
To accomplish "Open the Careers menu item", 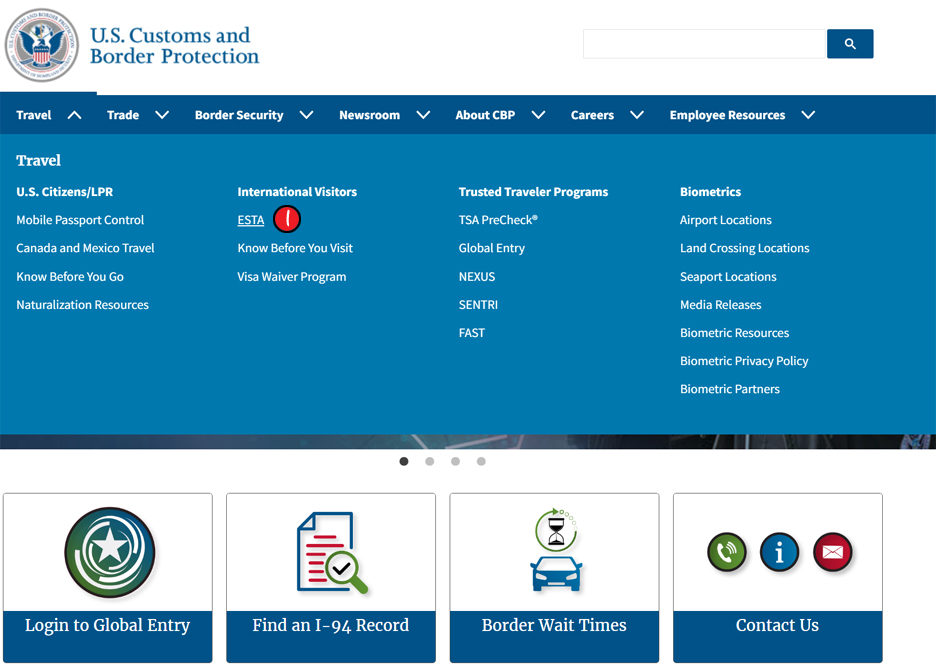I will pos(592,115).
